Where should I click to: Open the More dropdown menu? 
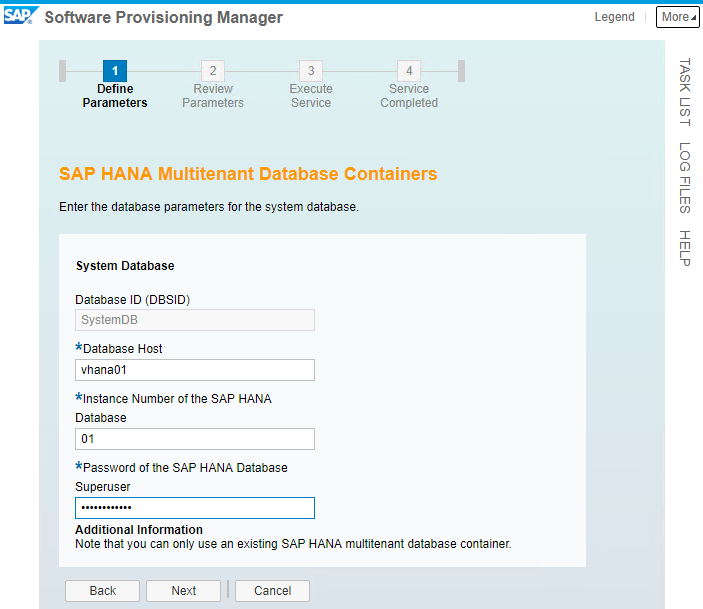[677, 17]
